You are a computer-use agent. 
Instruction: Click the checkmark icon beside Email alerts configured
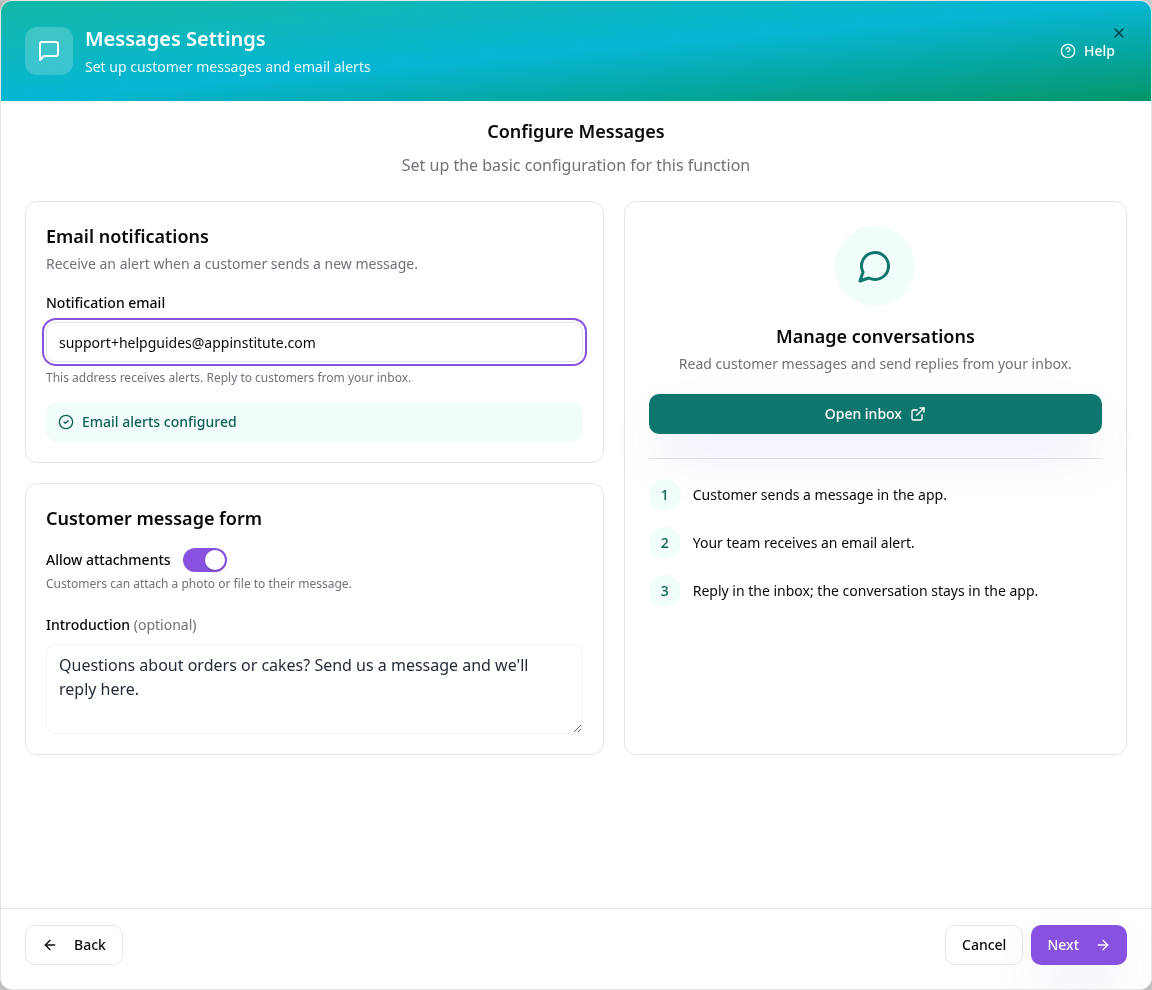tap(66, 422)
